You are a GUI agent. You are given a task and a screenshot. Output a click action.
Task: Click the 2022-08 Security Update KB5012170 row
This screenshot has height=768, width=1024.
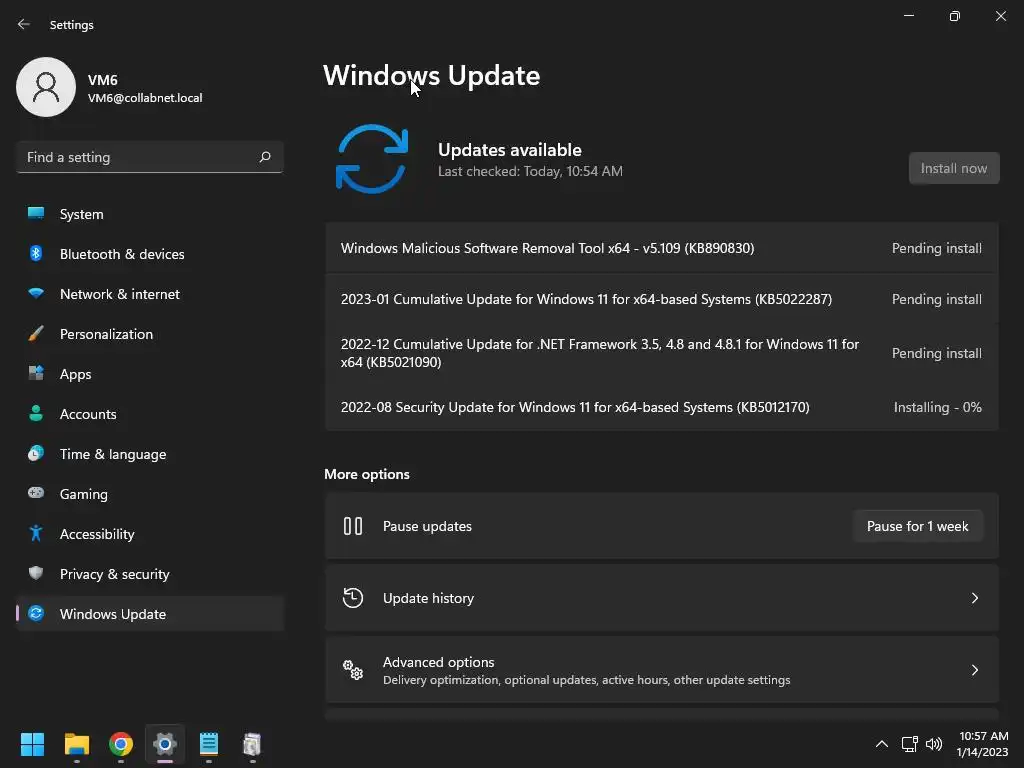[662, 407]
